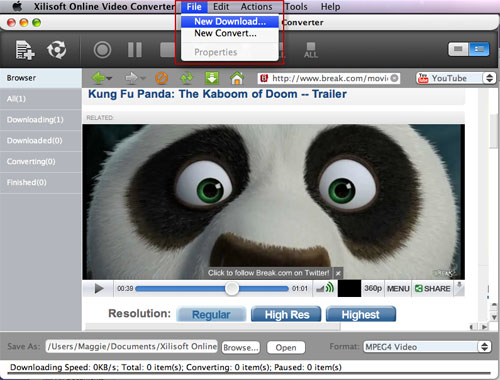The height and width of the screenshot is (380, 500).
Task: Go to the home page icon
Action: coord(237,78)
